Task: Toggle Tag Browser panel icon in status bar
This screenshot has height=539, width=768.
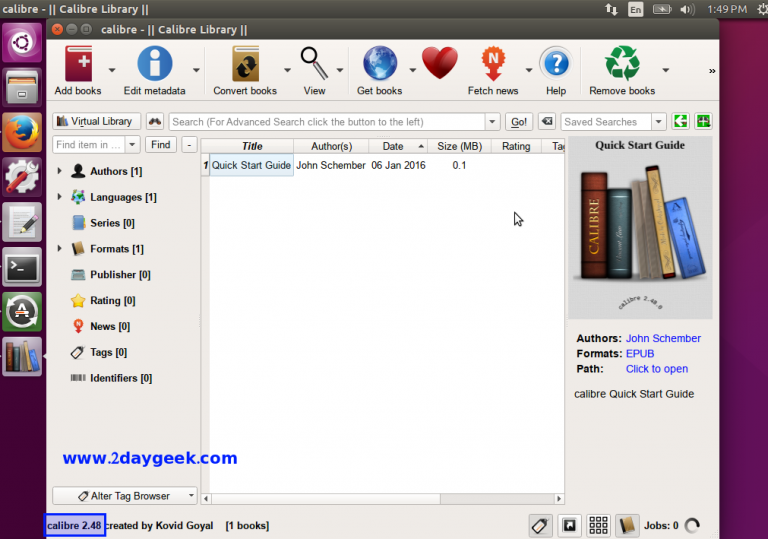Action: point(540,526)
